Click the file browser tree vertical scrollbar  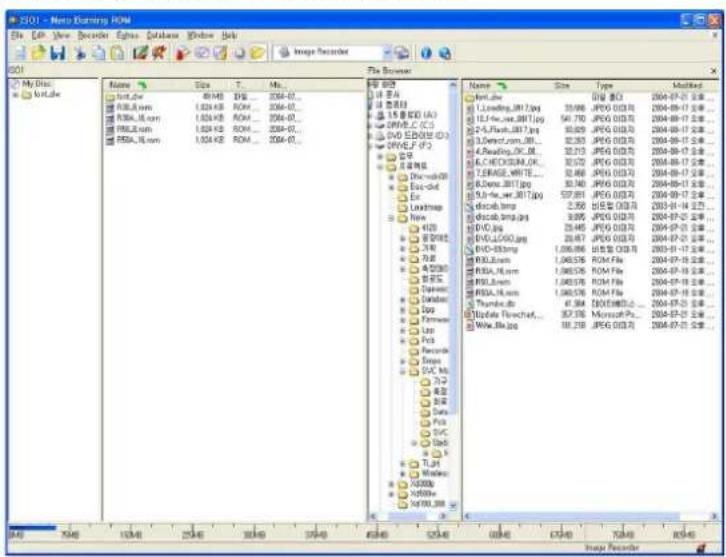453,296
